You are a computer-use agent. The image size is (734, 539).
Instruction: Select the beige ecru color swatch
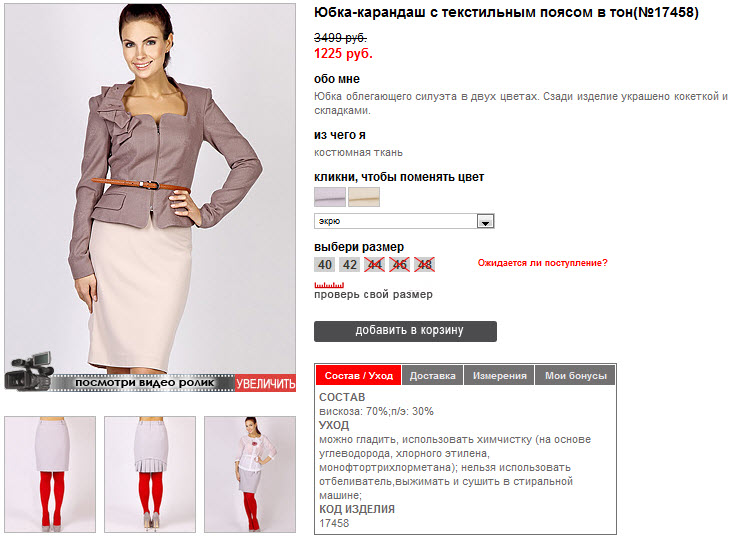[x=364, y=197]
